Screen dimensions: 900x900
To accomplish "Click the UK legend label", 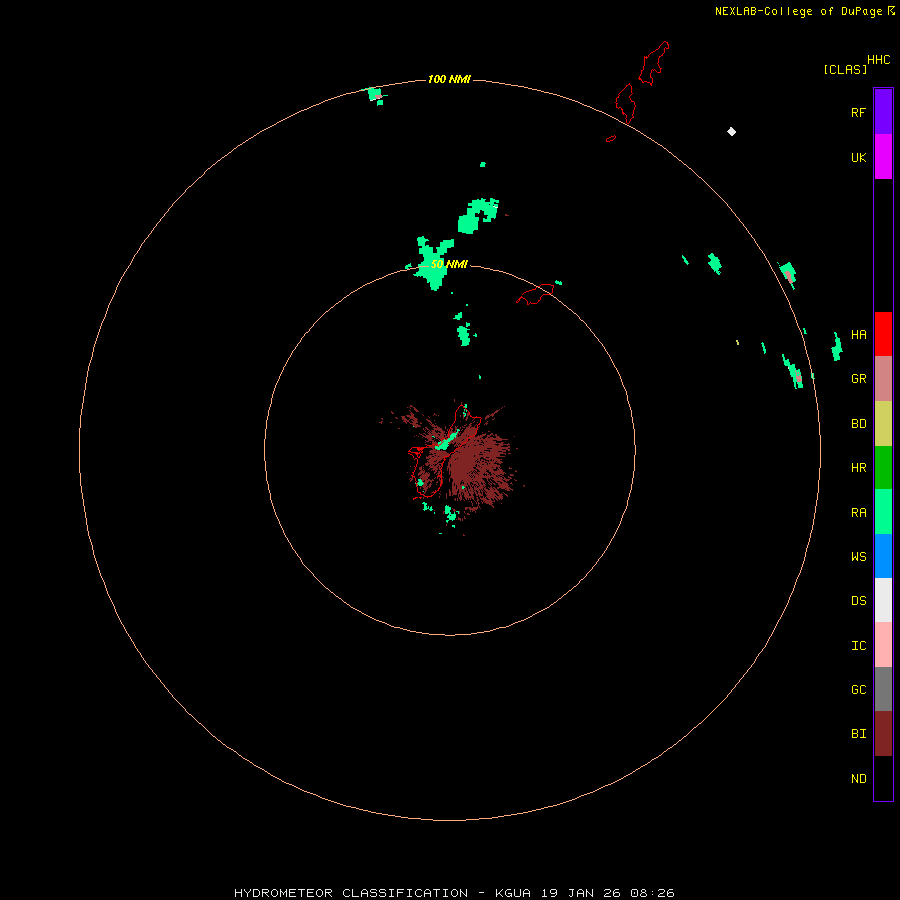I will pyautogui.click(x=859, y=157).
